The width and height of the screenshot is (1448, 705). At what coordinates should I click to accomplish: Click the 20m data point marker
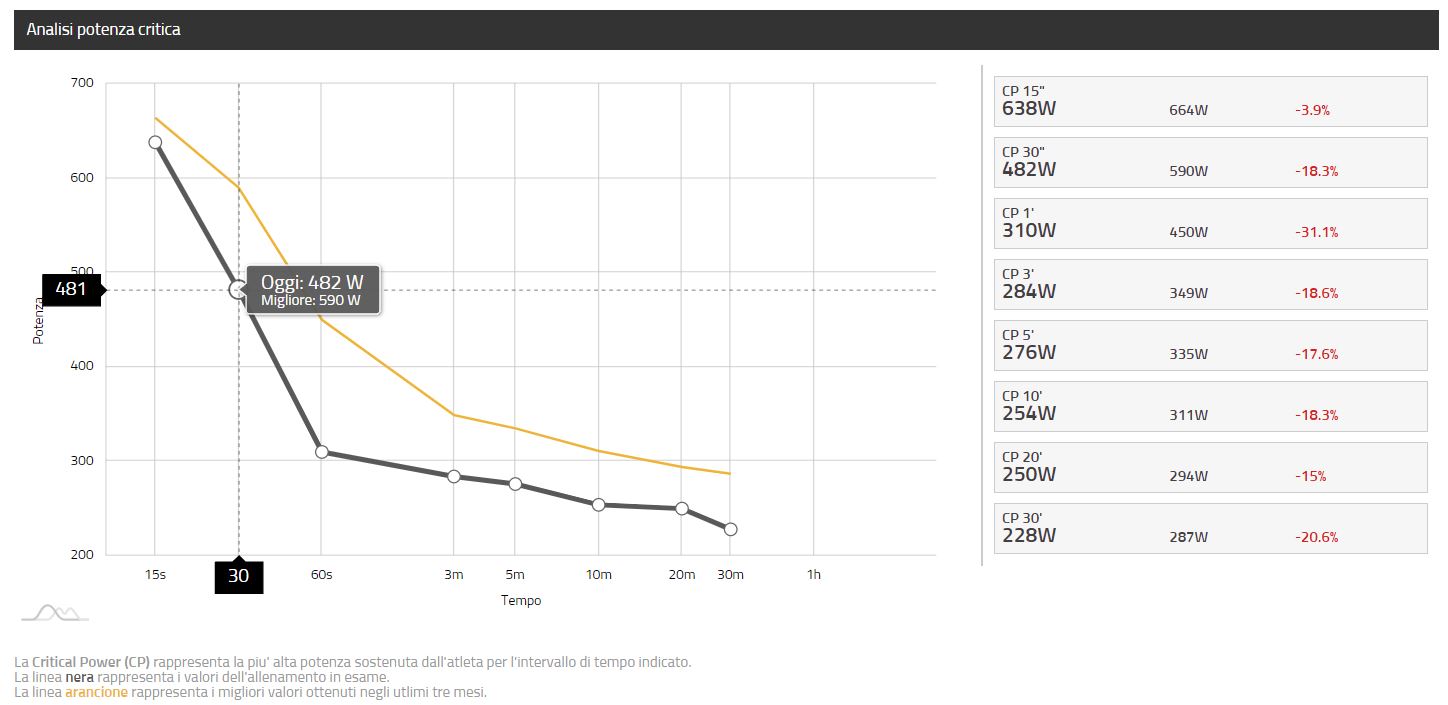click(x=682, y=508)
